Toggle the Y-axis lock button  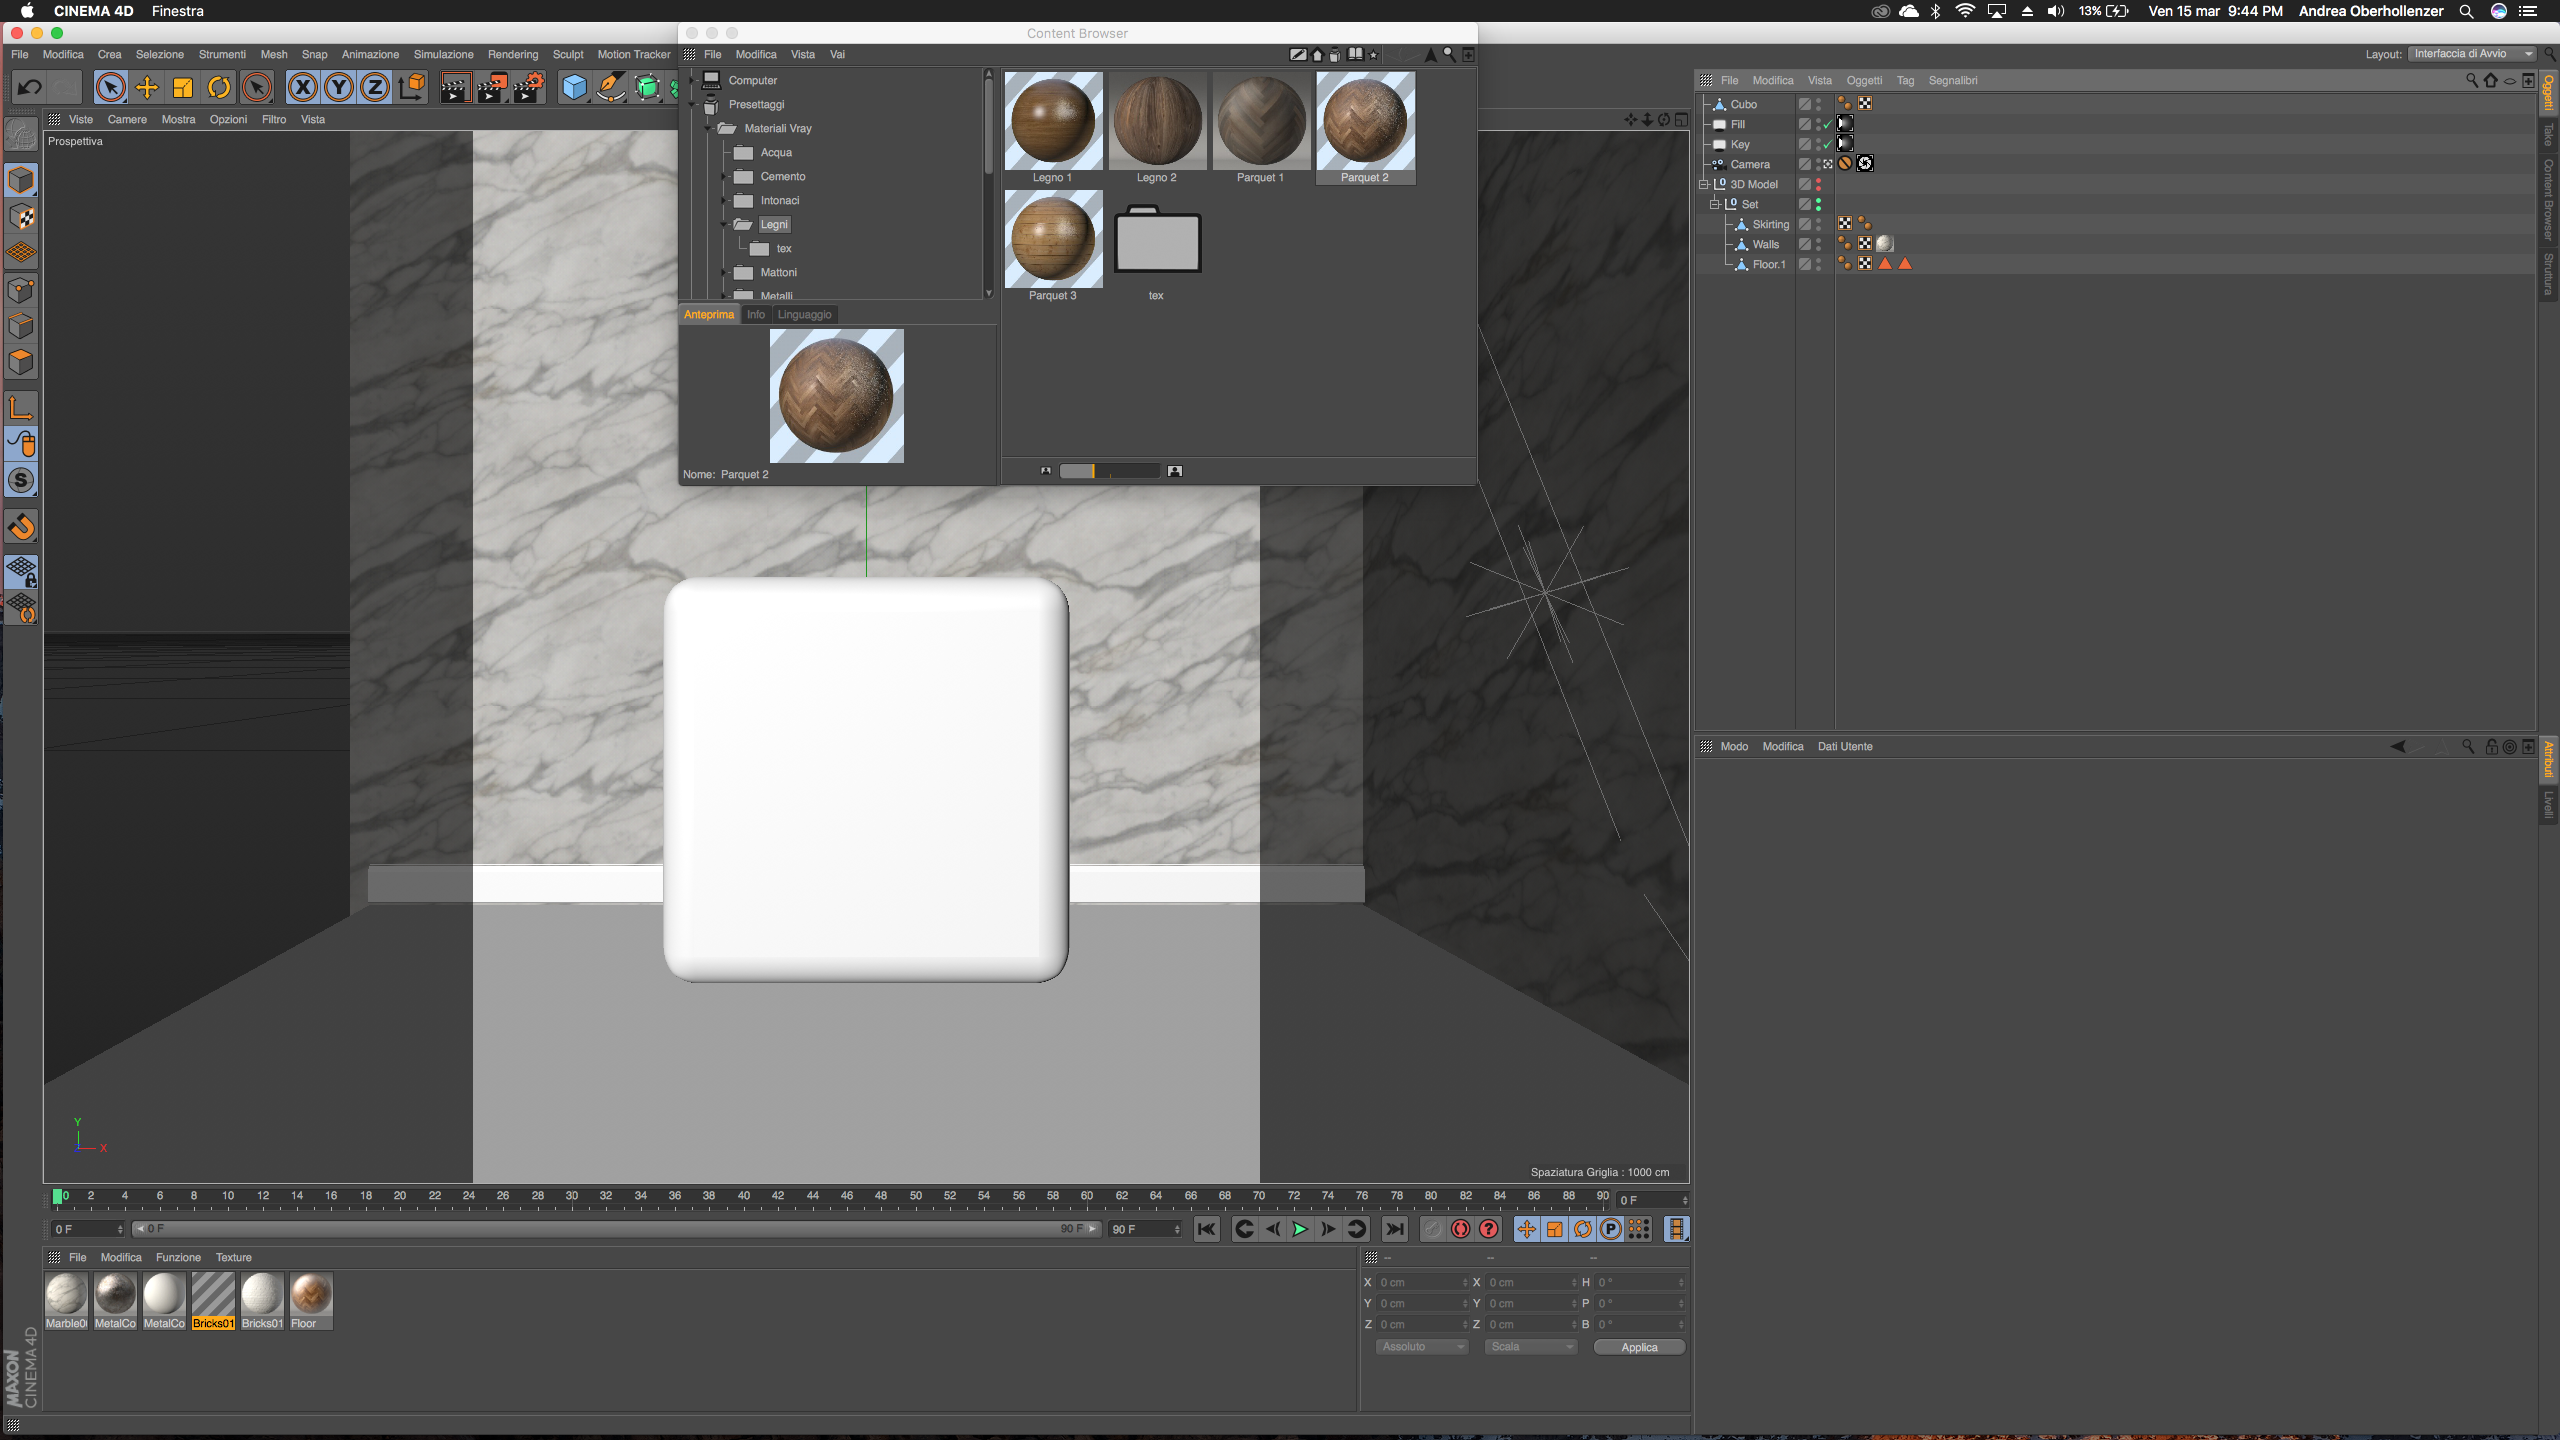point(339,88)
